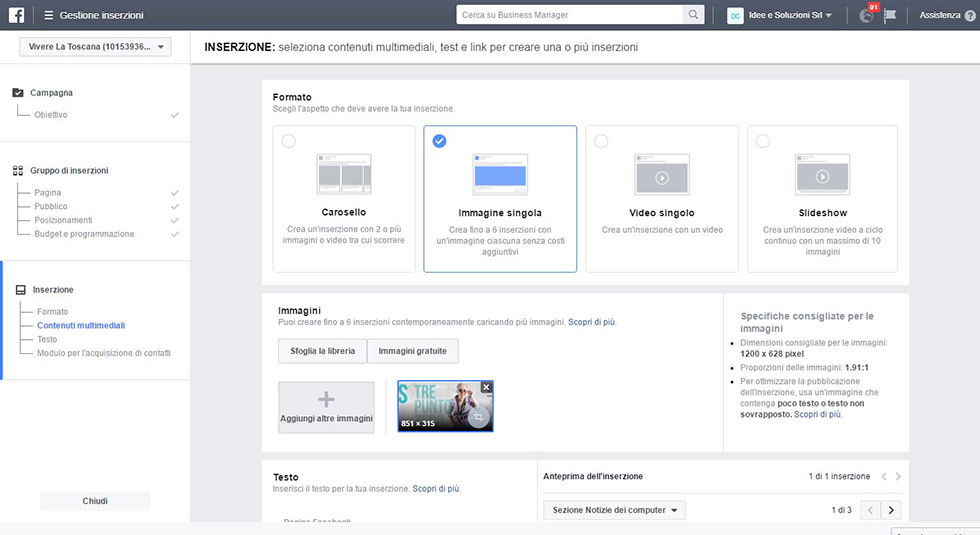Click the Slideshow format illustration
Viewport: 980px width, 535px height.
tap(822, 174)
